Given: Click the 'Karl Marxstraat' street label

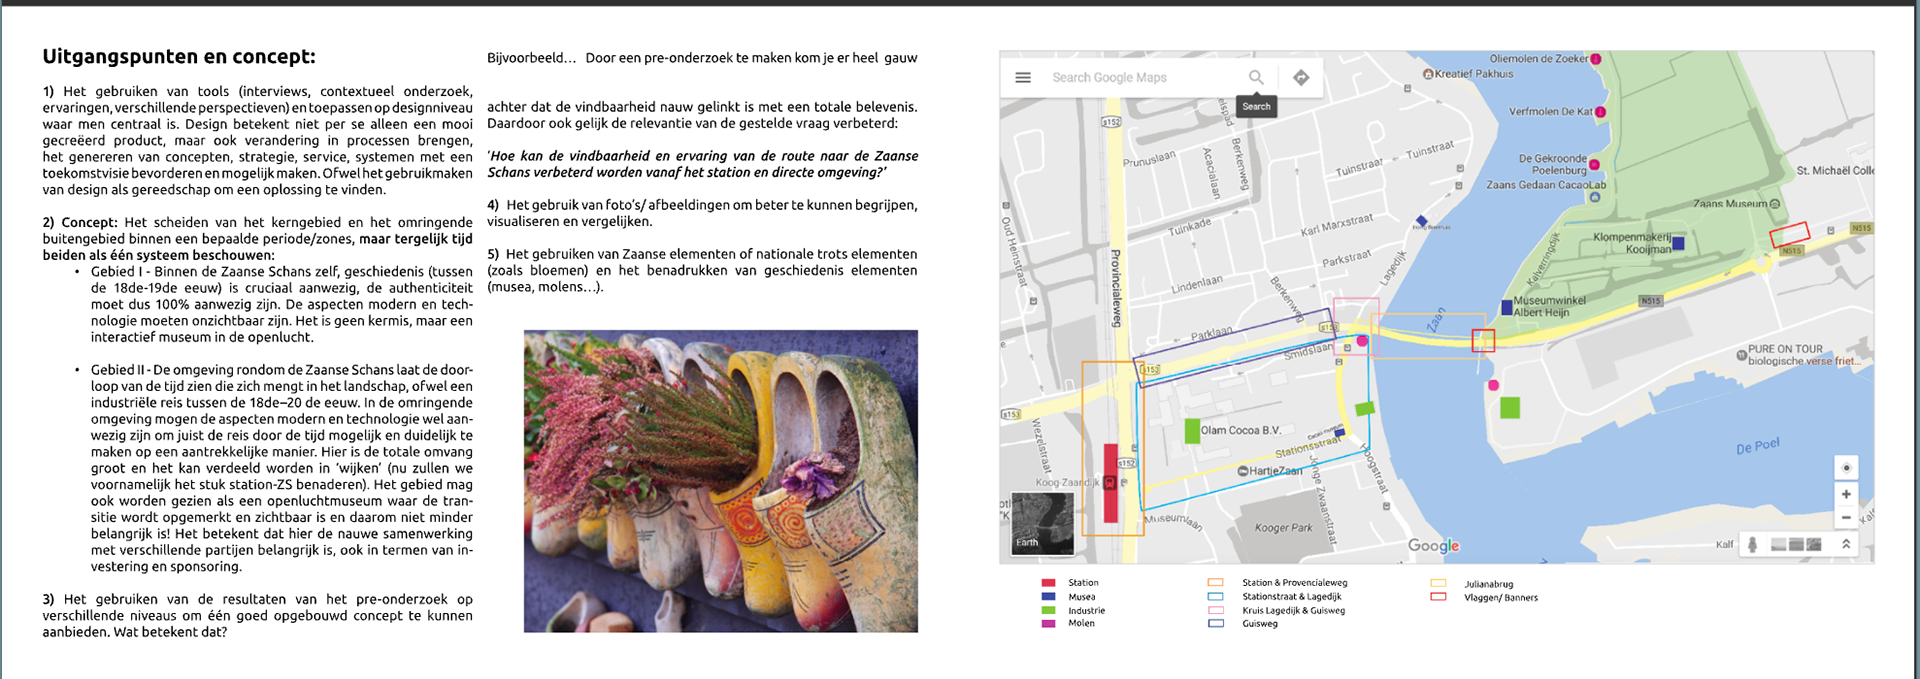Looking at the screenshot, I should tap(1336, 225).
